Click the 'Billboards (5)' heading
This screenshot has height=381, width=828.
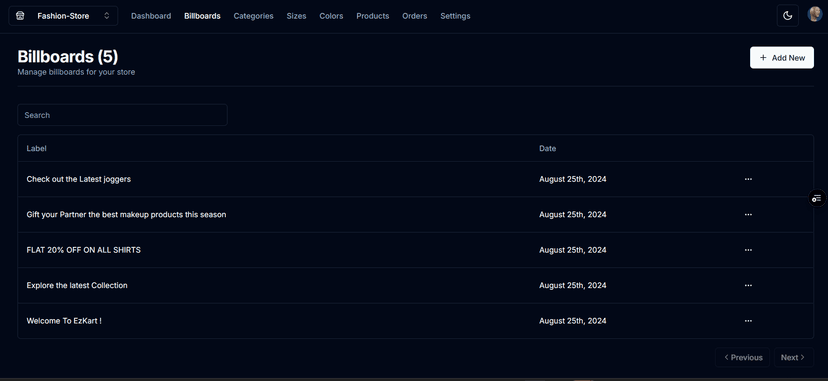click(68, 57)
